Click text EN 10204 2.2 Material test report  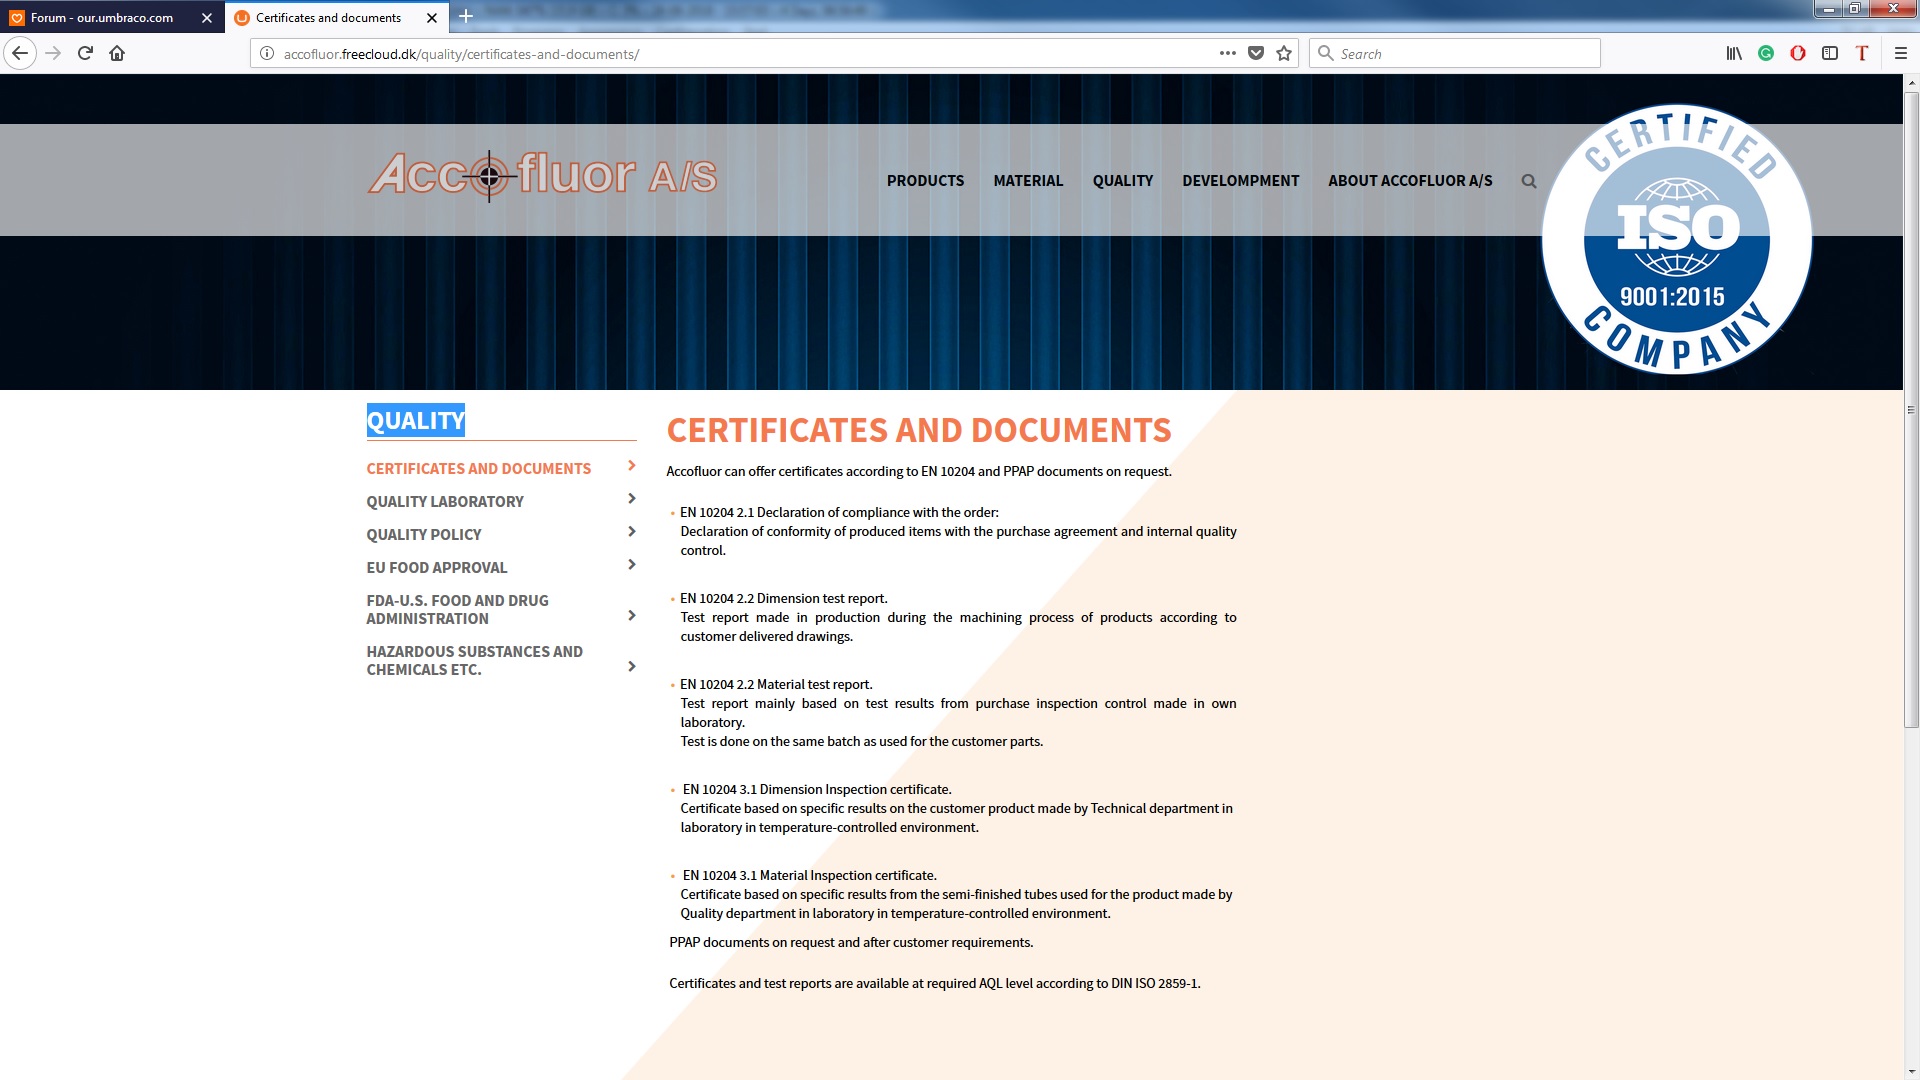coord(776,684)
